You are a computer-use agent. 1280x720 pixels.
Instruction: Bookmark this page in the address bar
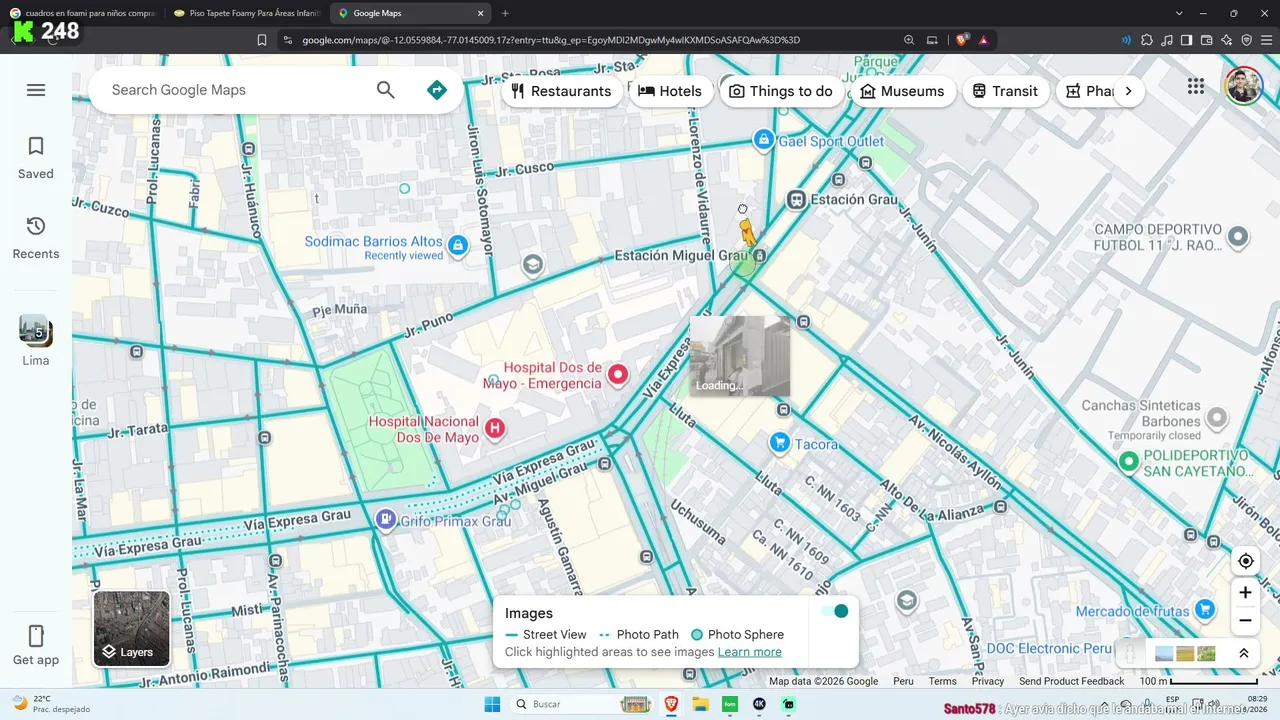tap(262, 40)
